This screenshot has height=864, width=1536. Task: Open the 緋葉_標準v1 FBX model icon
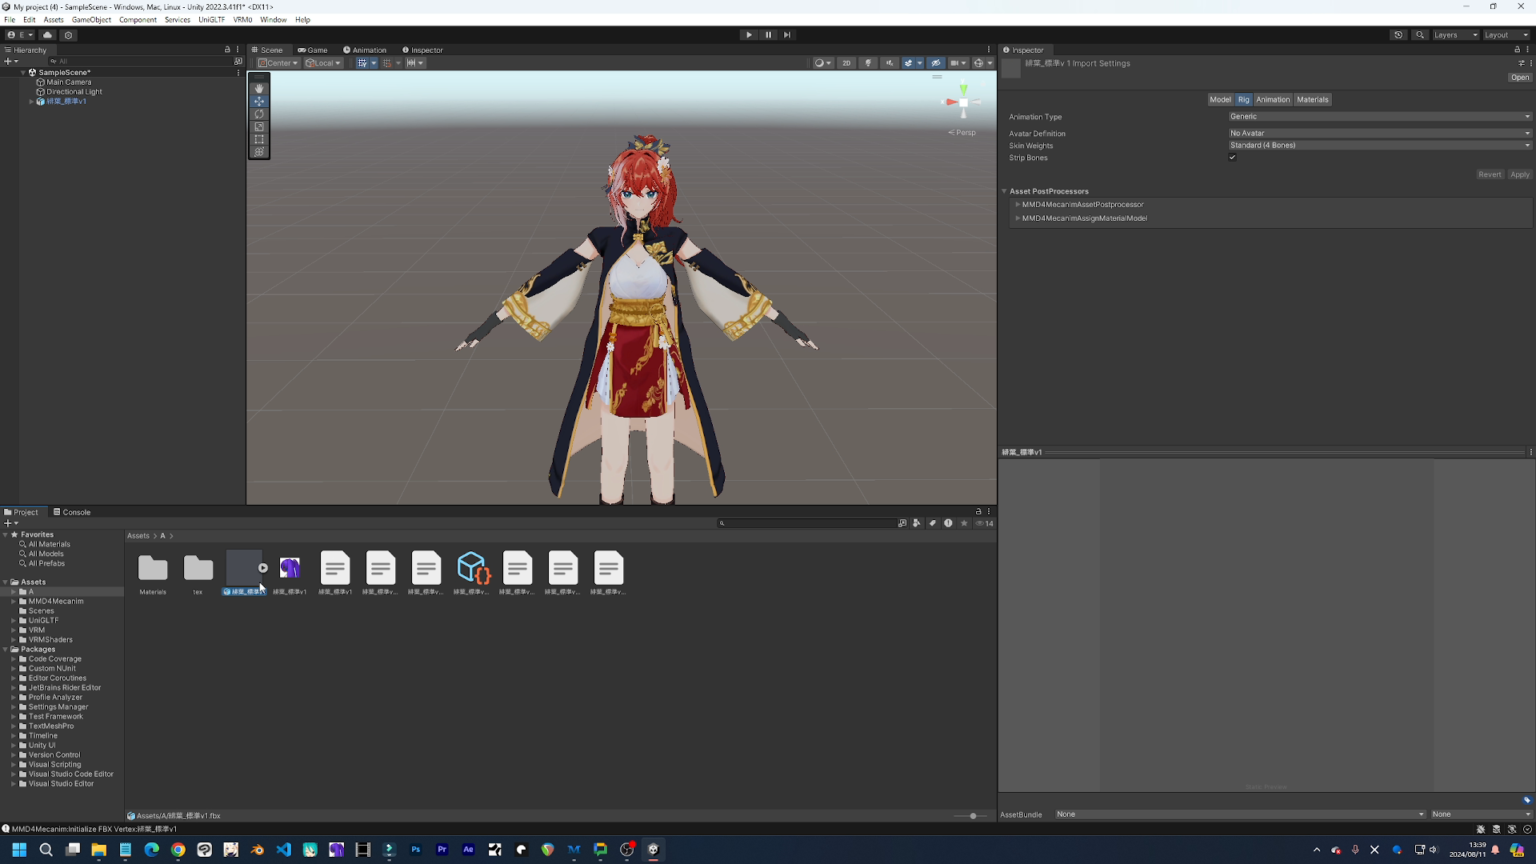244,570
